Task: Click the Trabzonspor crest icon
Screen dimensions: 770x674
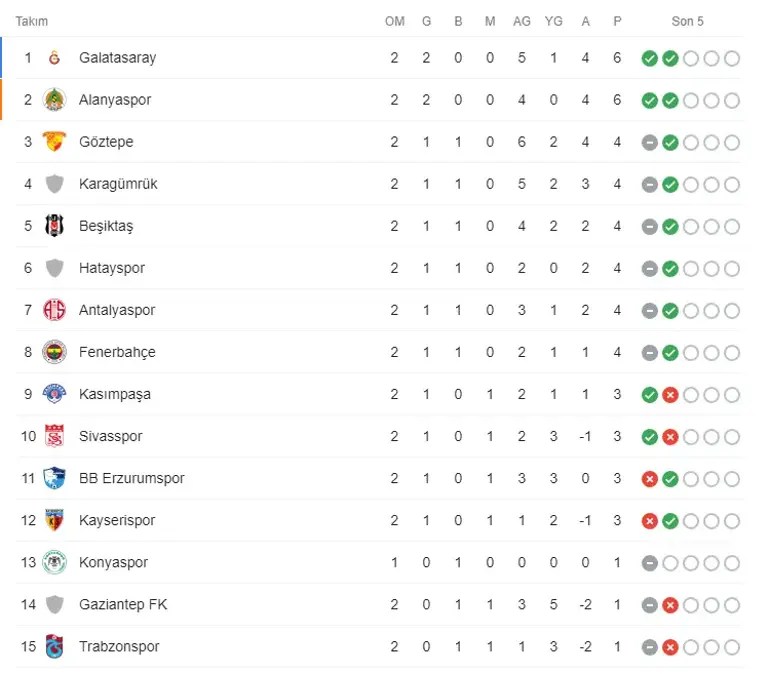Action: click(54, 646)
